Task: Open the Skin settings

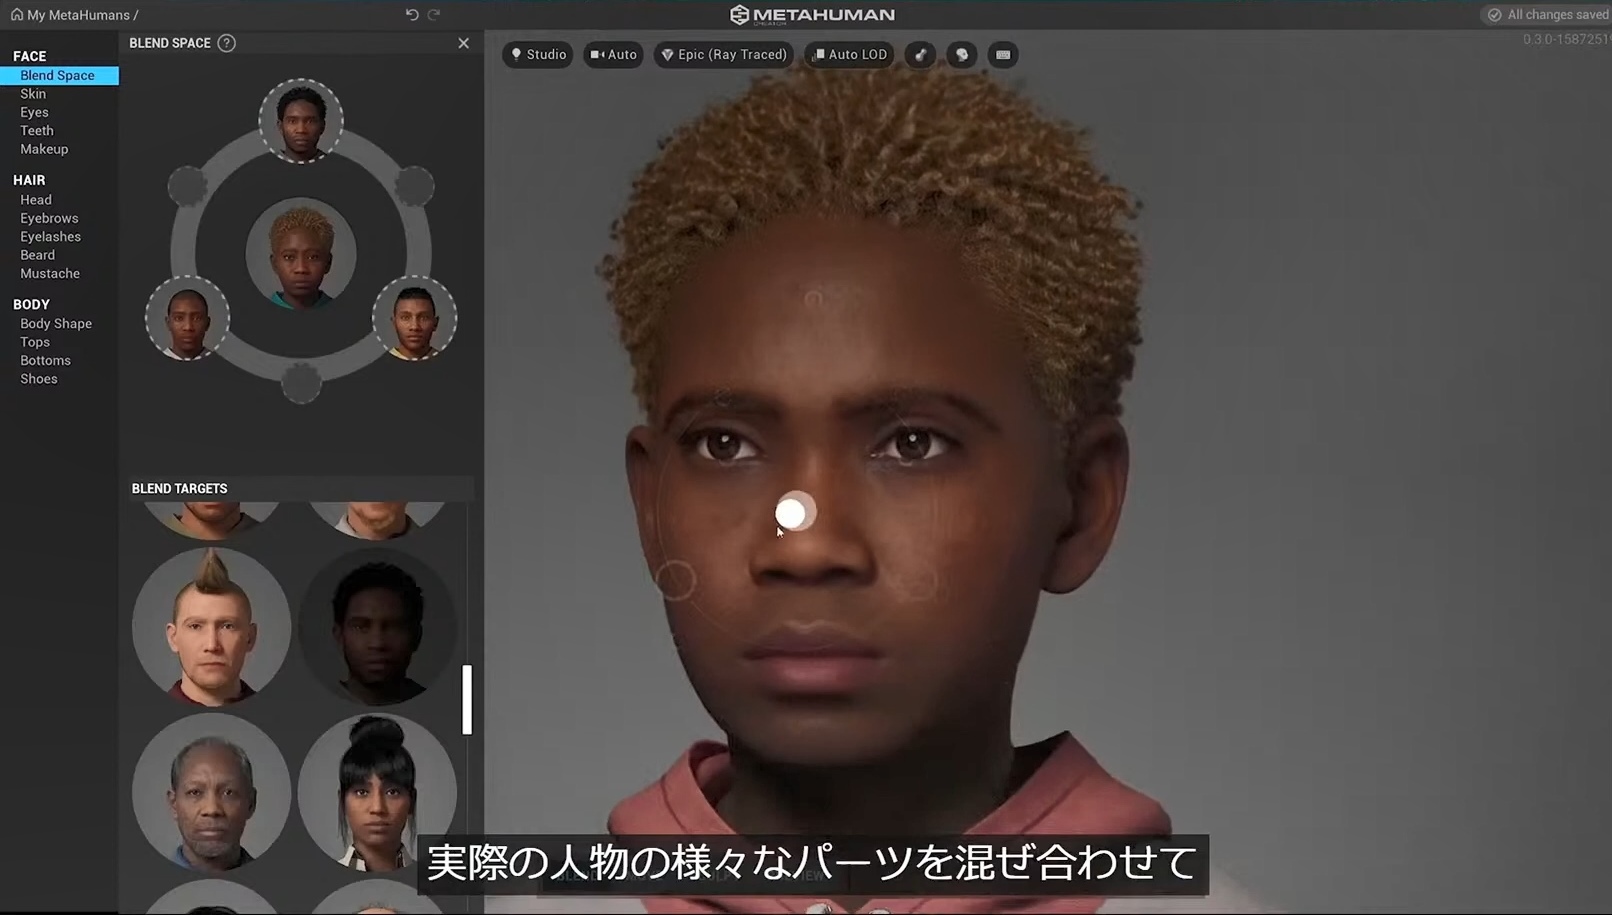Action: [33, 94]
